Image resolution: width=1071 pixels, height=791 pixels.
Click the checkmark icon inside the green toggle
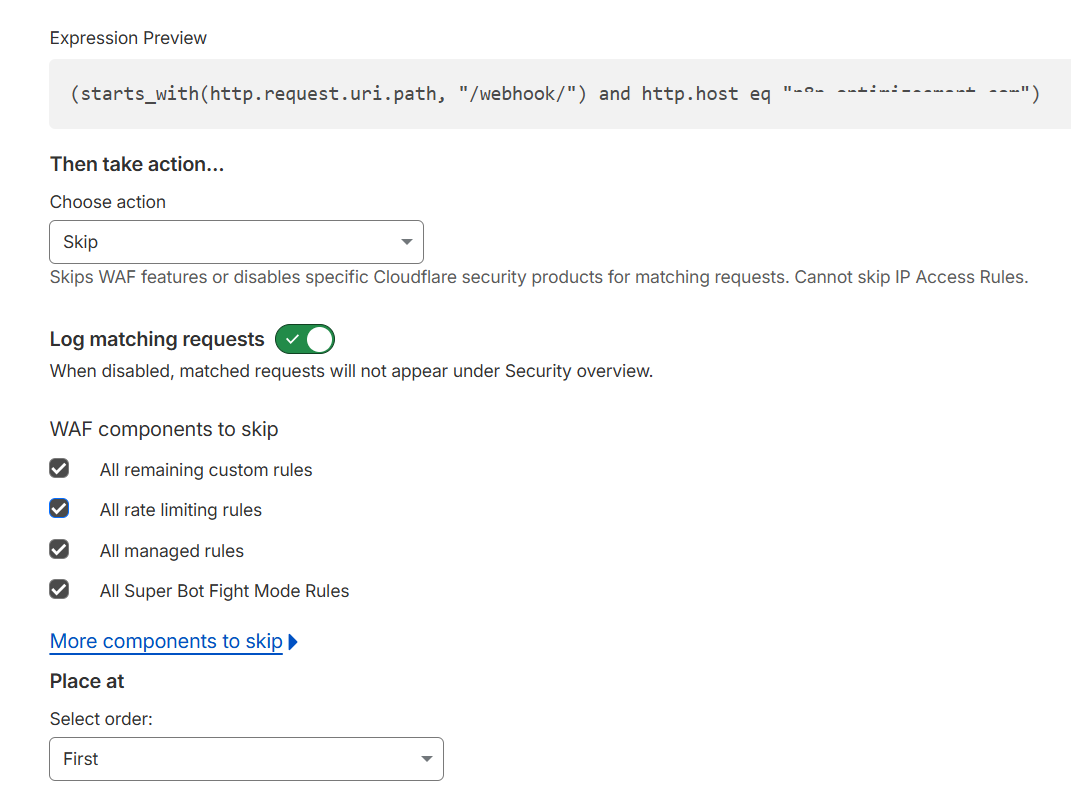tap(292, 339)
